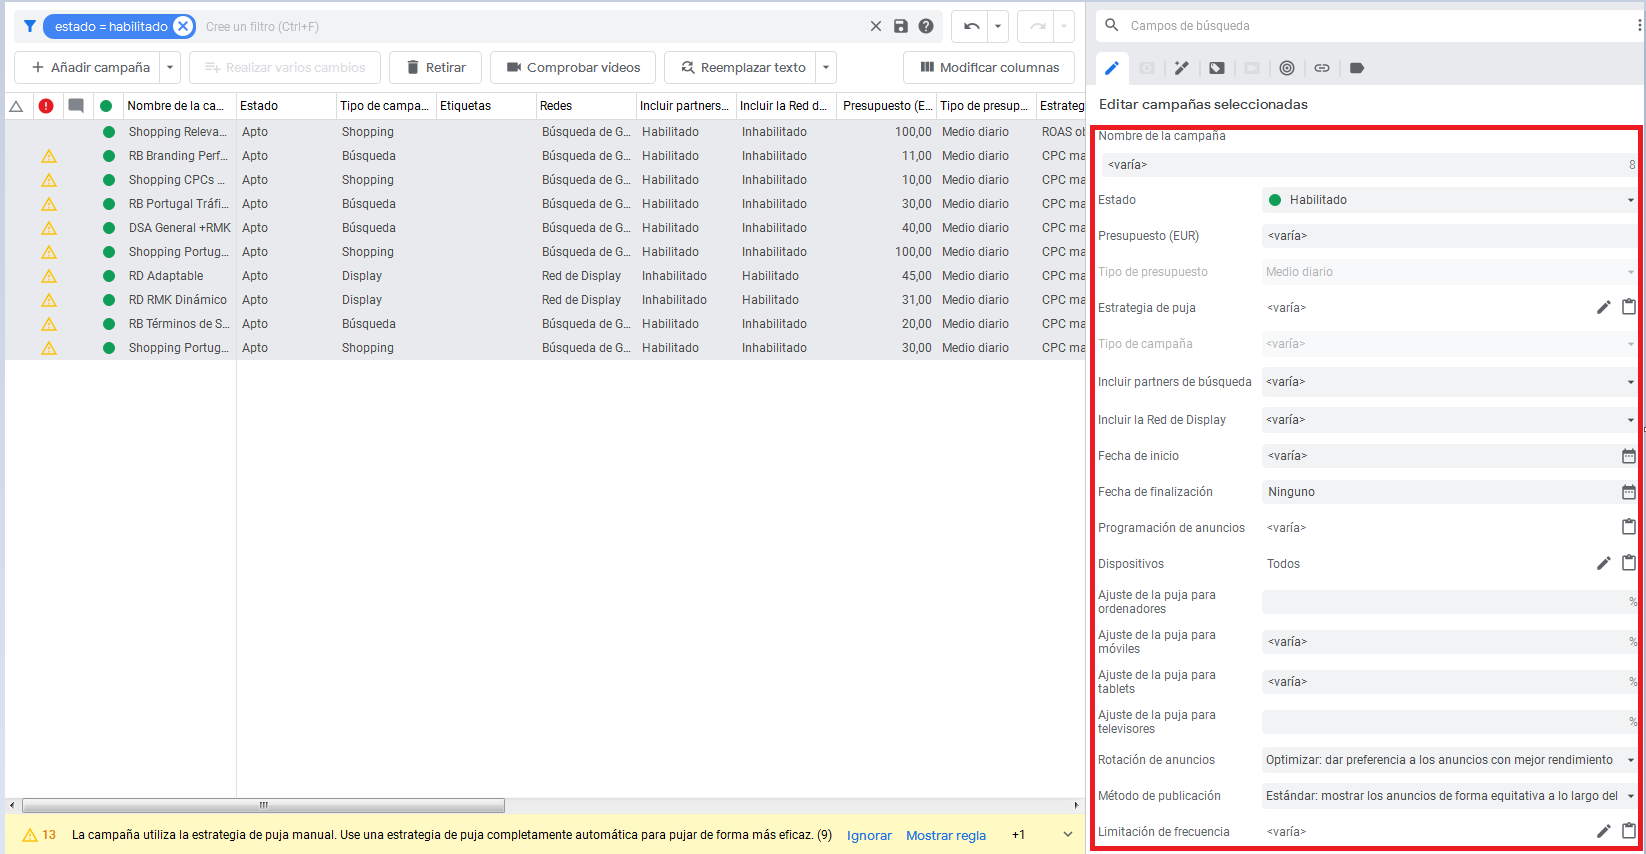This screenshot has width=1646, height=854.
Task: Click the redo arrow icon
Action: pos(1037,26)
